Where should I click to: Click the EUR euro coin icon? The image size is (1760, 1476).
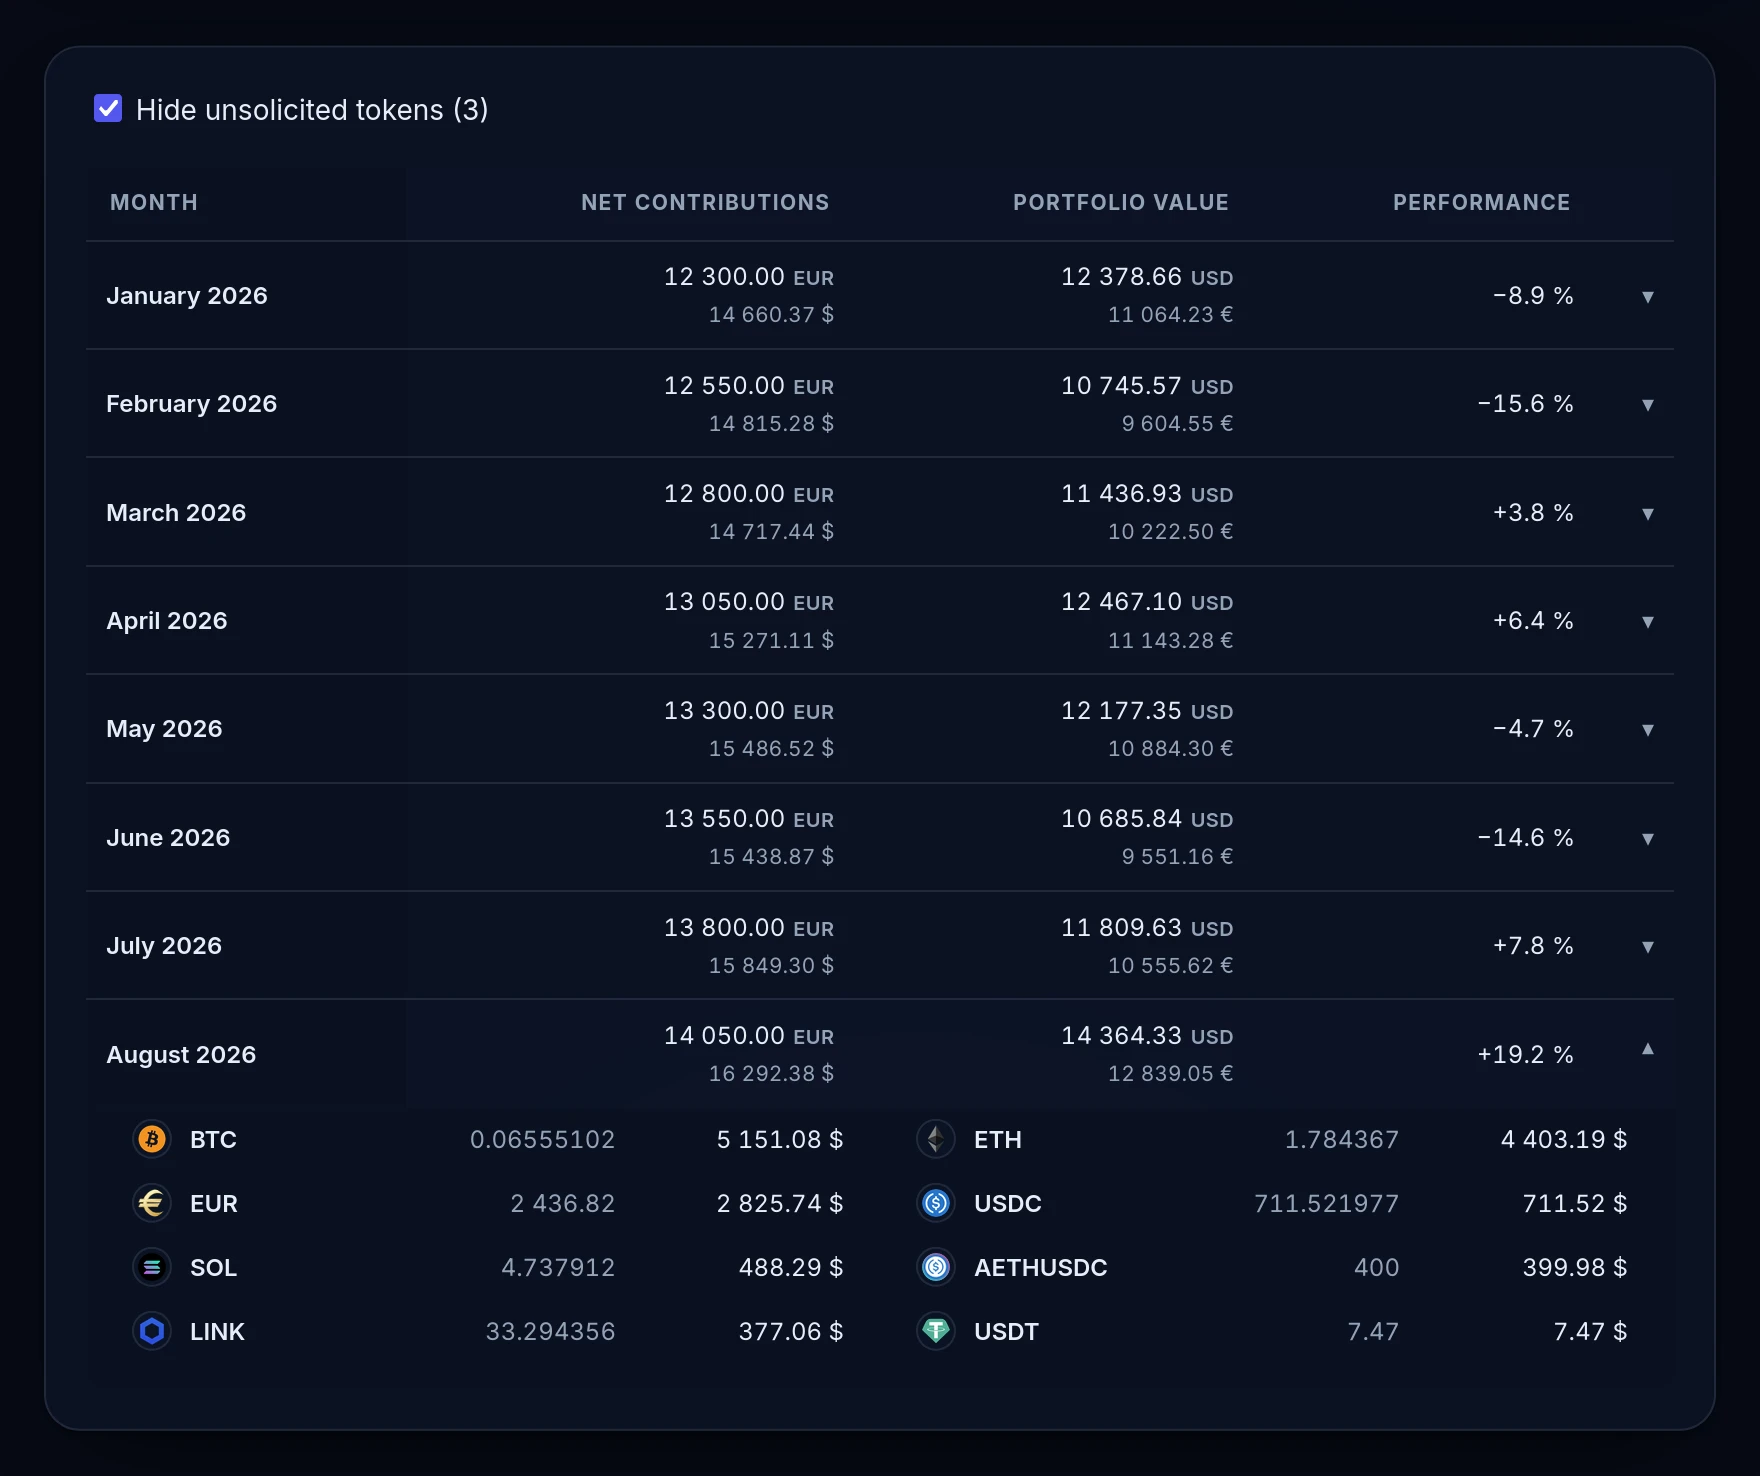click(x=152, y=1203)
